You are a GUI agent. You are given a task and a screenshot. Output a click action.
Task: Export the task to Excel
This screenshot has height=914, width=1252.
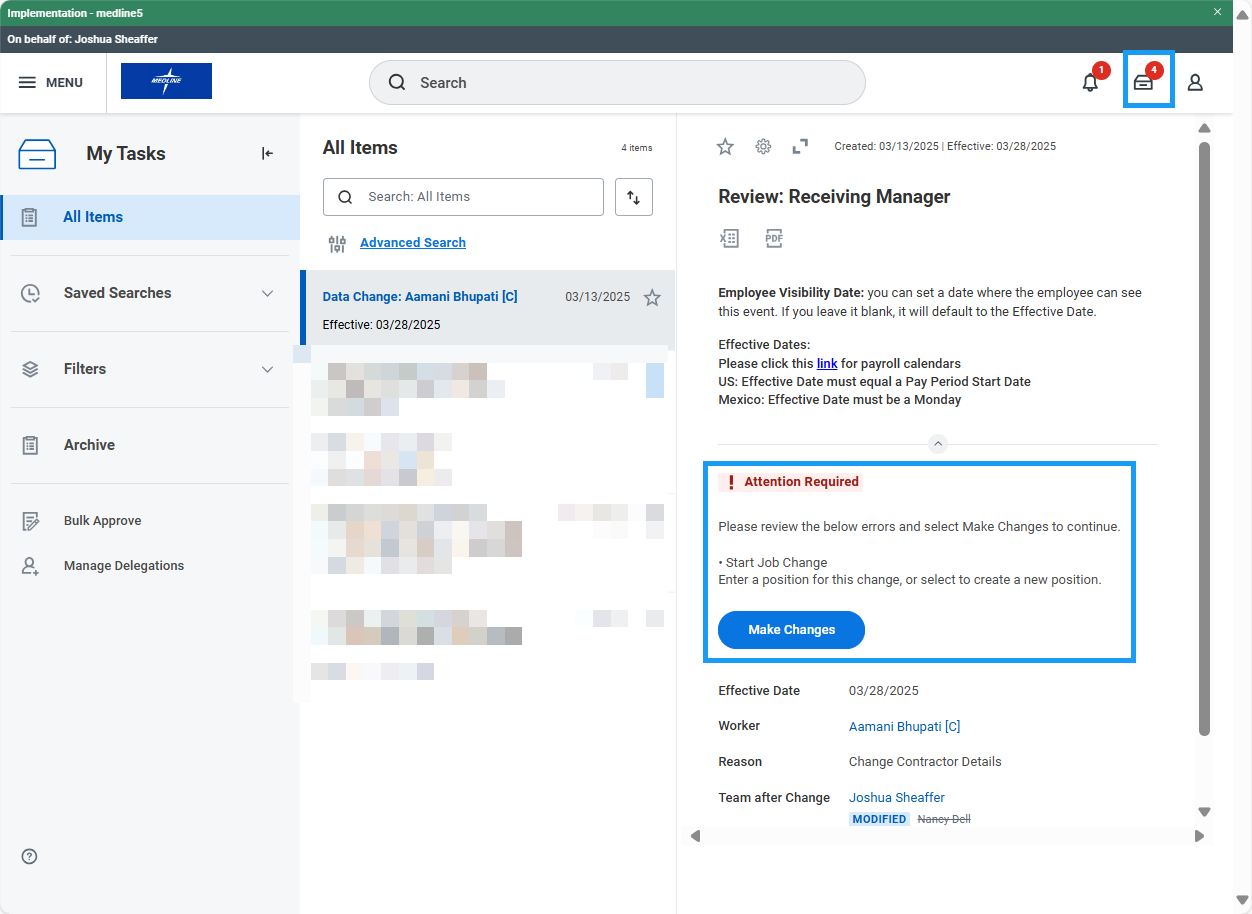click(729, 238)
